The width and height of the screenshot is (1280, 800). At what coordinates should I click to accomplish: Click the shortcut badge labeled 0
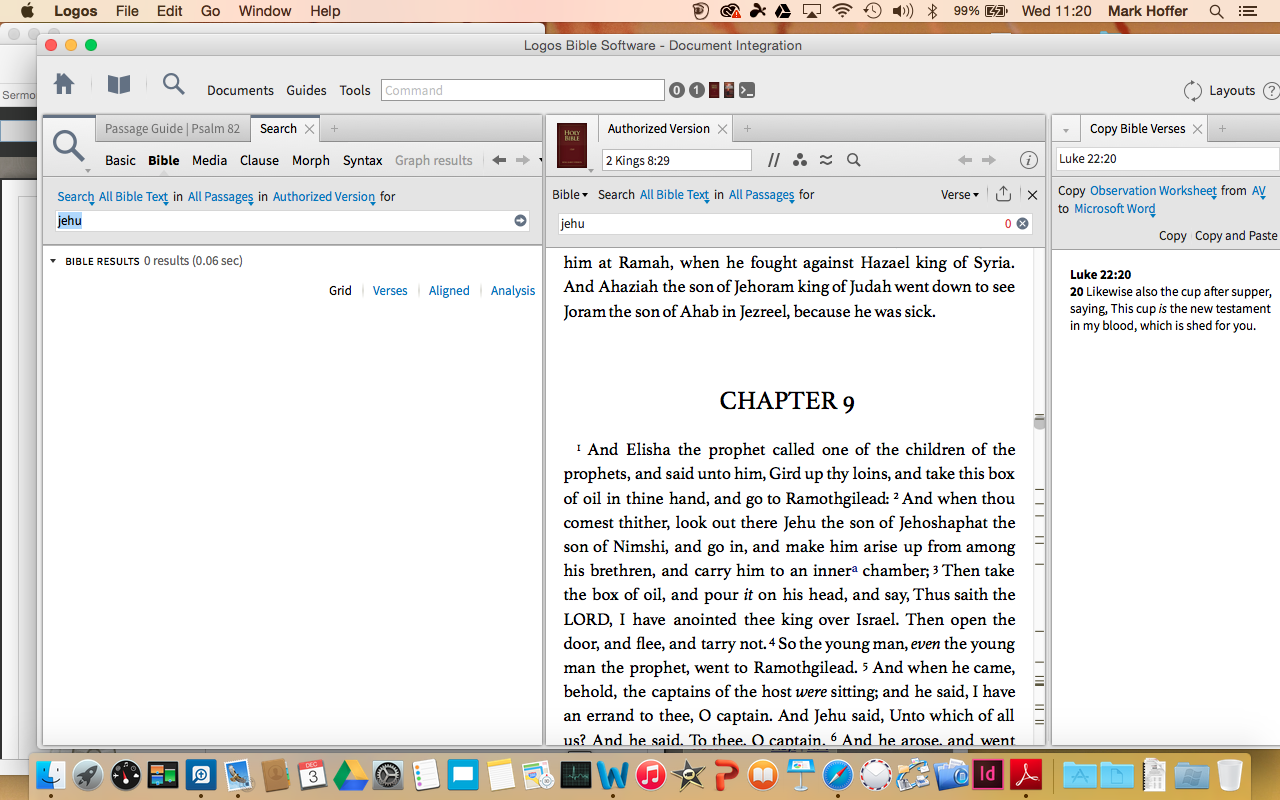click(x=677, y=90)
